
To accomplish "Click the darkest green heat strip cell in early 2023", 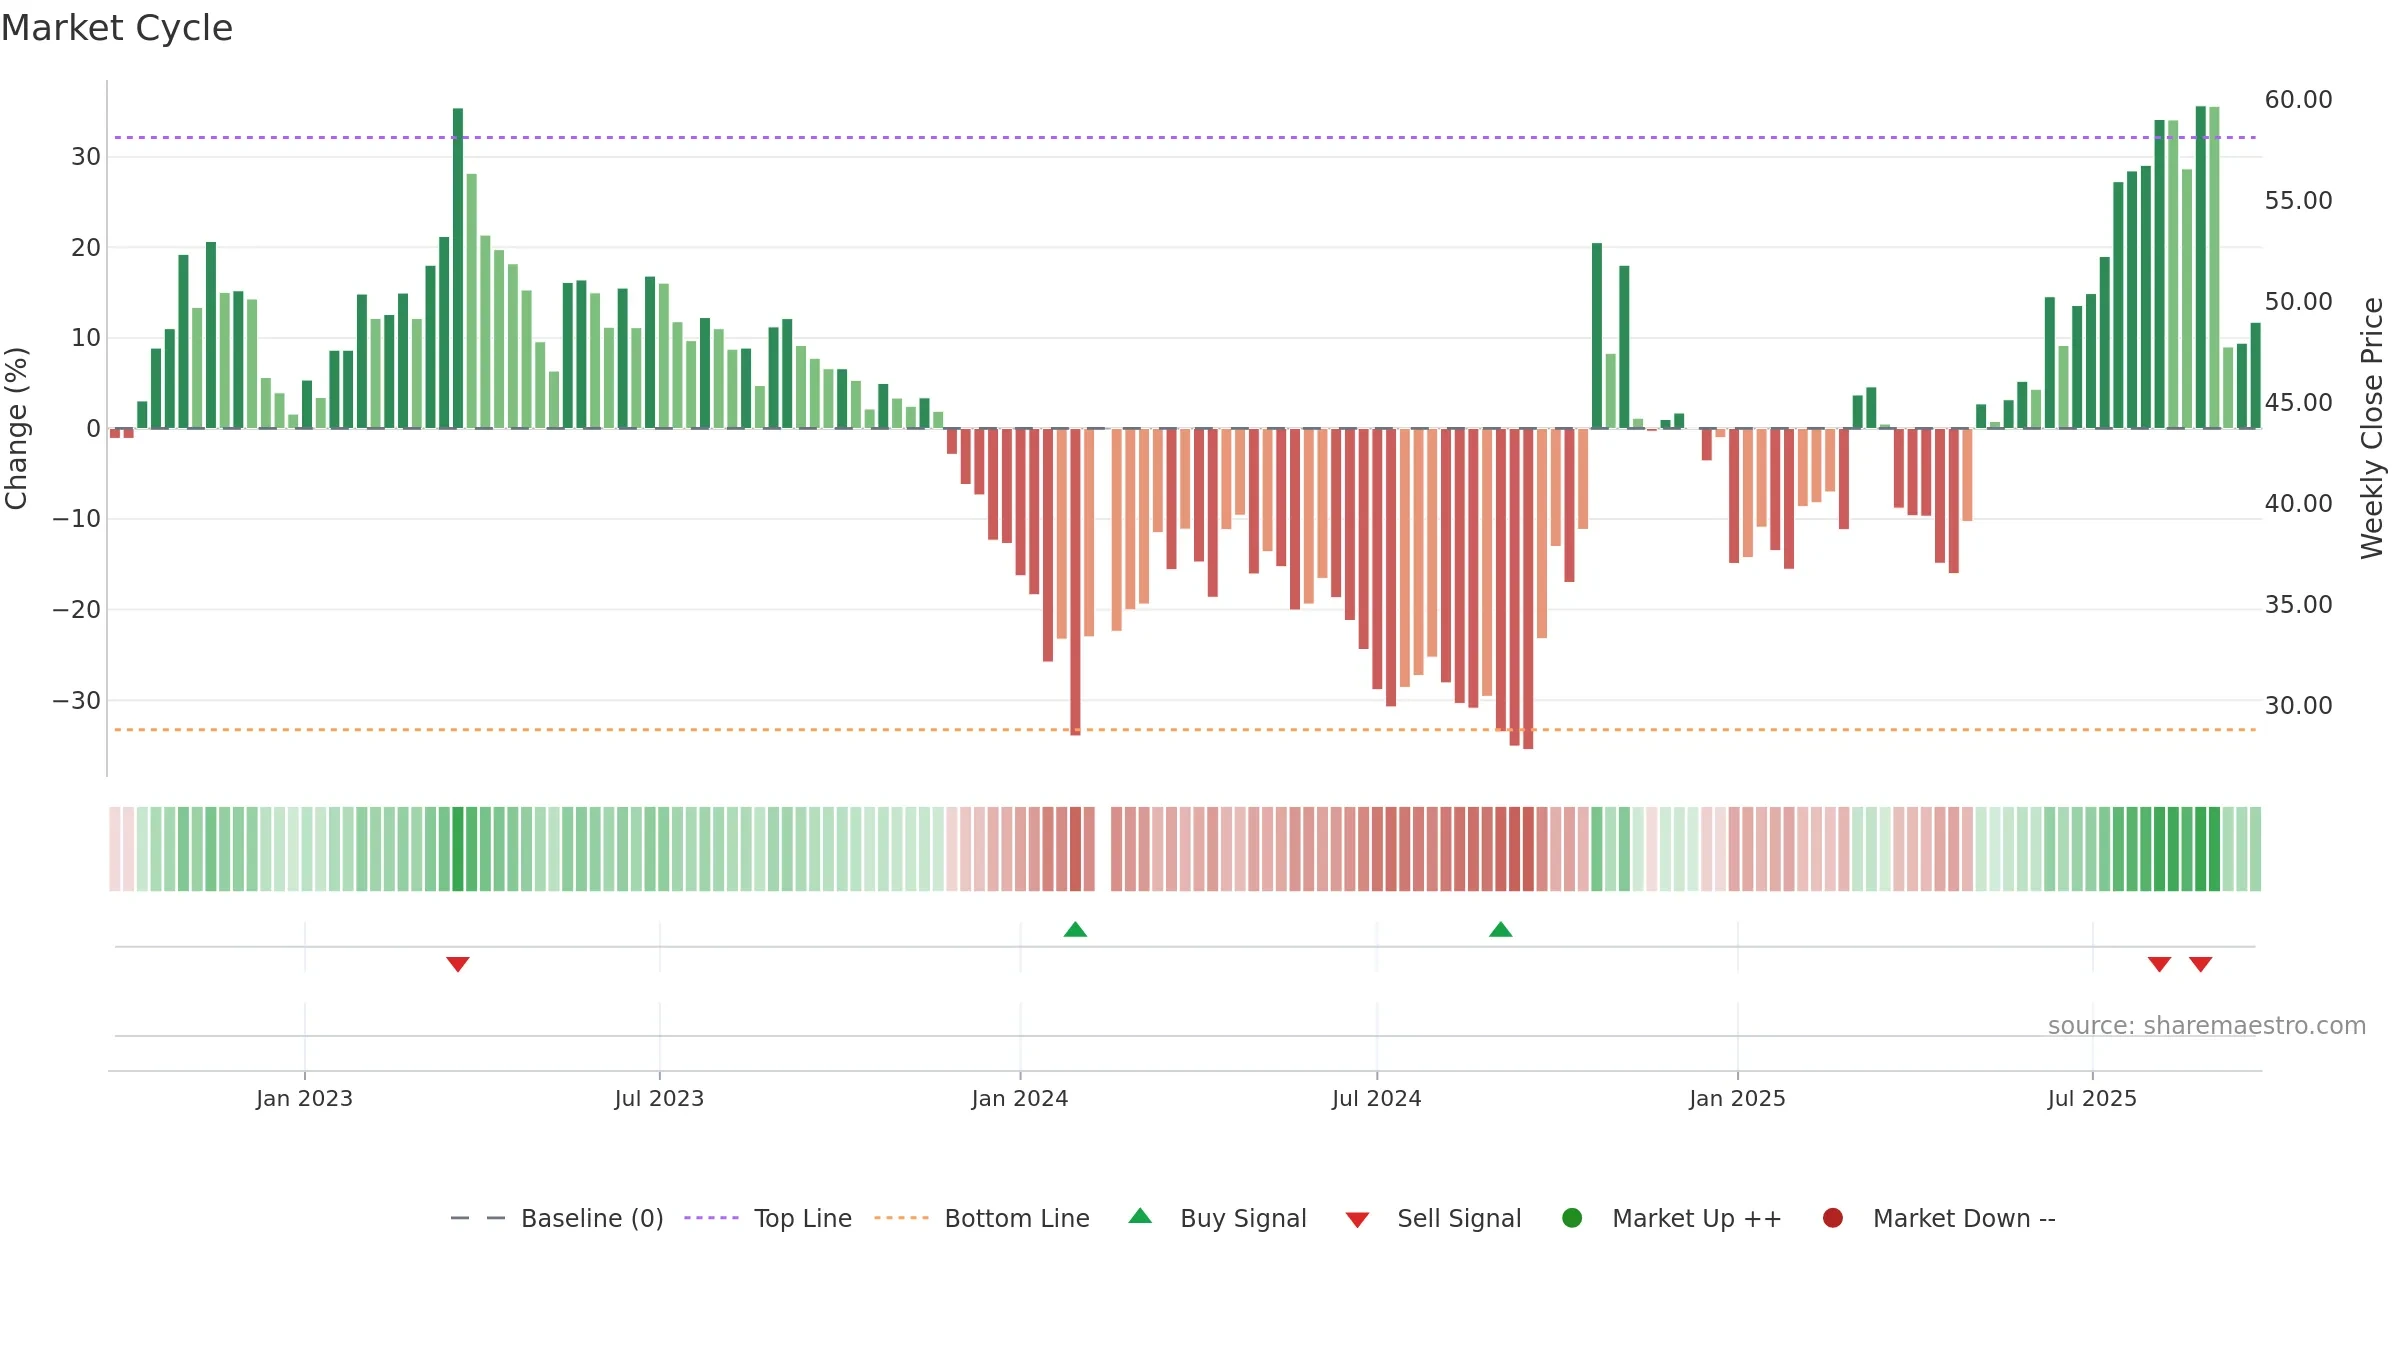I will coord(458,849).
